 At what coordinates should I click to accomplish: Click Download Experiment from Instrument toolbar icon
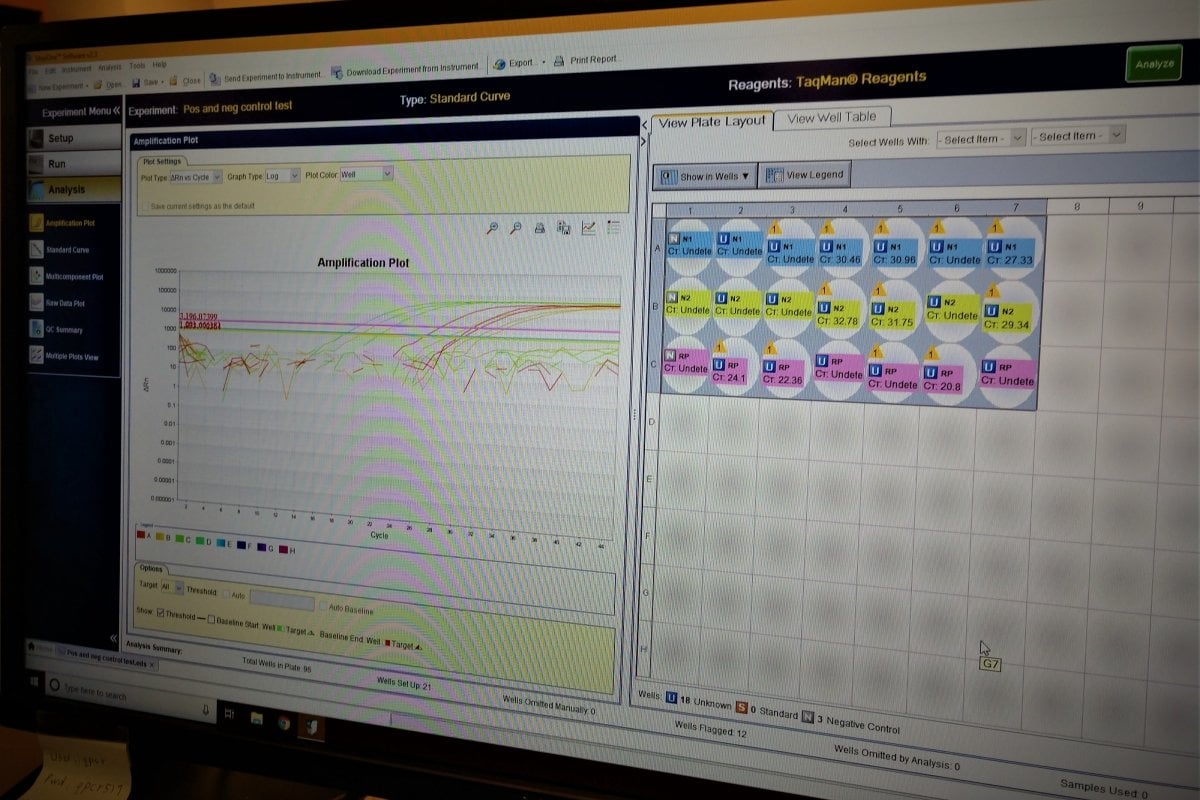click(337, 72)
